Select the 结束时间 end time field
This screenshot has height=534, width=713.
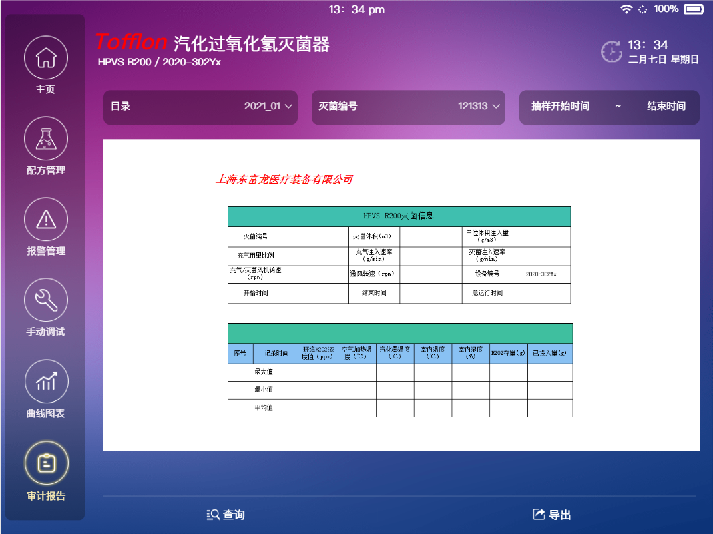pyautogui.click(x=666, y=106)
